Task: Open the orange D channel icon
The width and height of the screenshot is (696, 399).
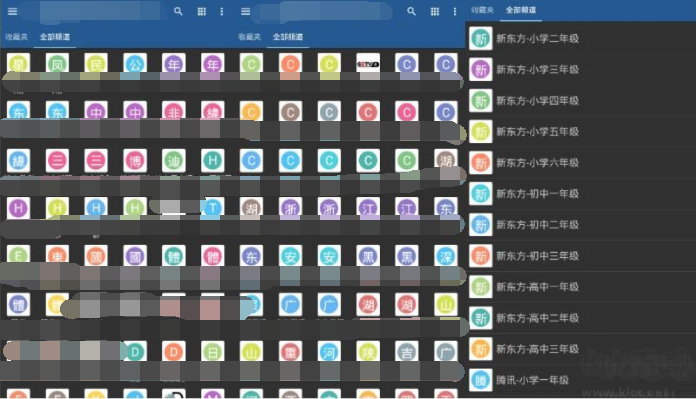Action: pyautogui.click(x=174, y=352)
